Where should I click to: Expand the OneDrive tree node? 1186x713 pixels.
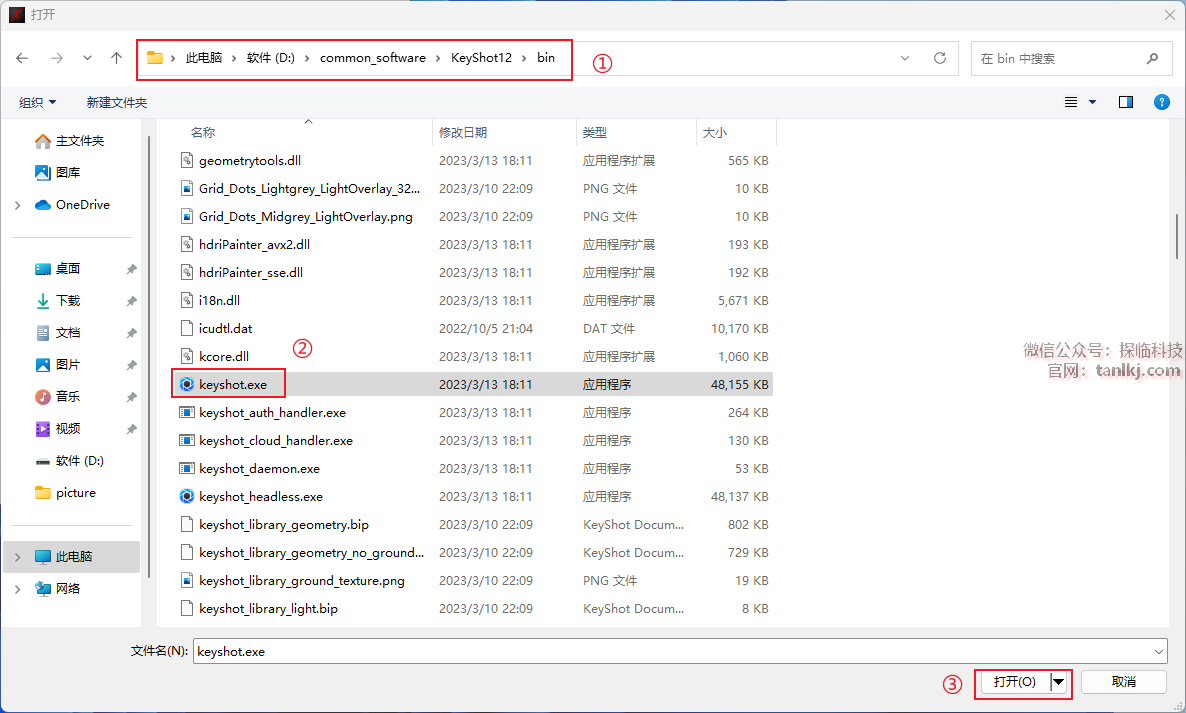coord(17,205)
